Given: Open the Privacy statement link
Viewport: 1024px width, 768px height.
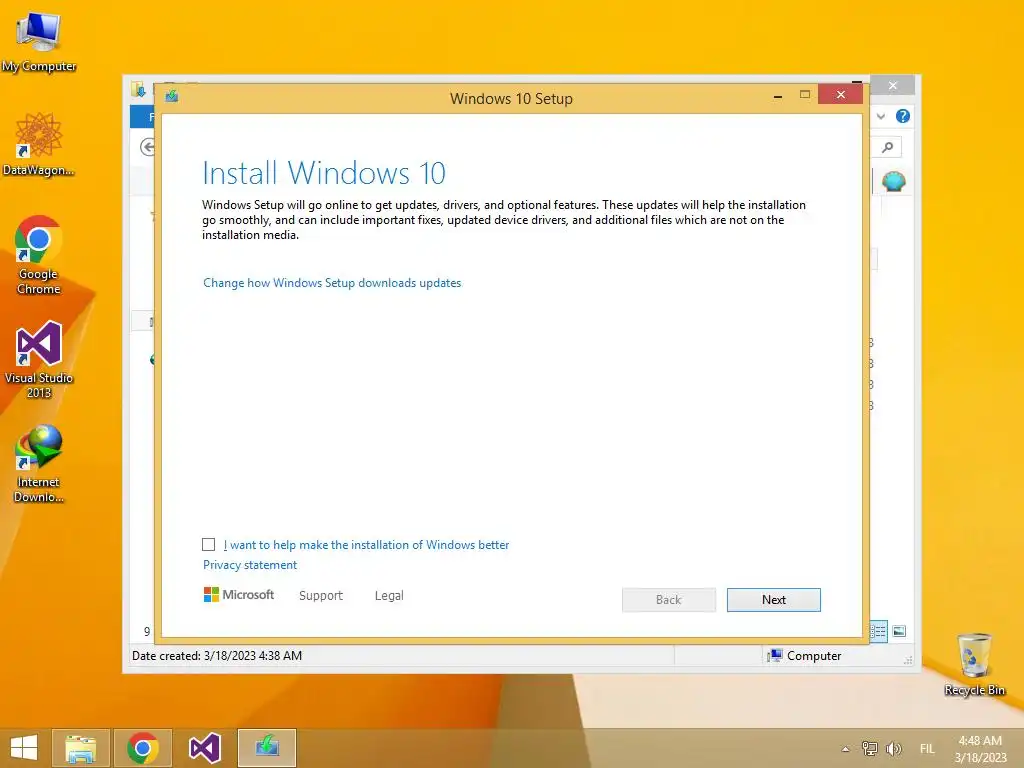Looking at the screenshot, I should 249,565.
